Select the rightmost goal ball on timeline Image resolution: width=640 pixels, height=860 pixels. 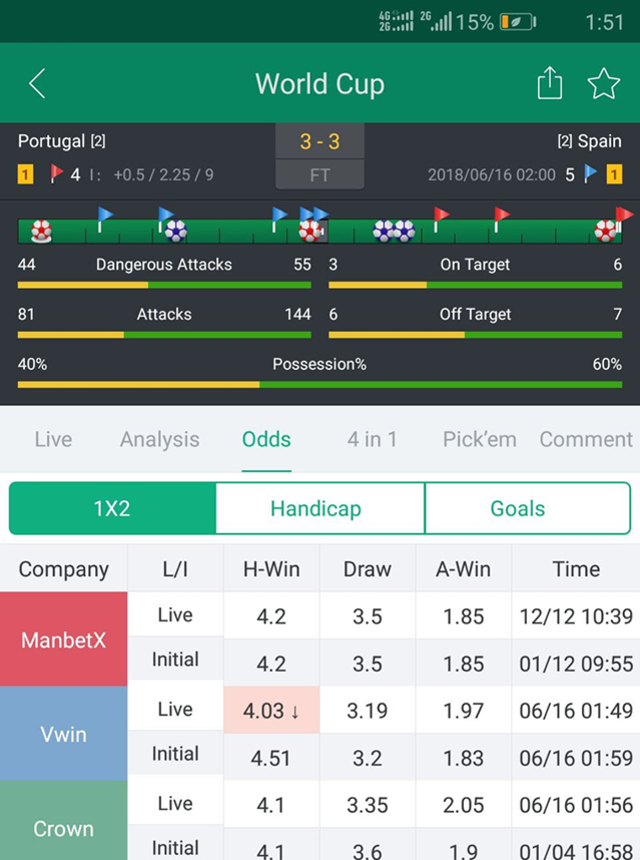(605, 231)
